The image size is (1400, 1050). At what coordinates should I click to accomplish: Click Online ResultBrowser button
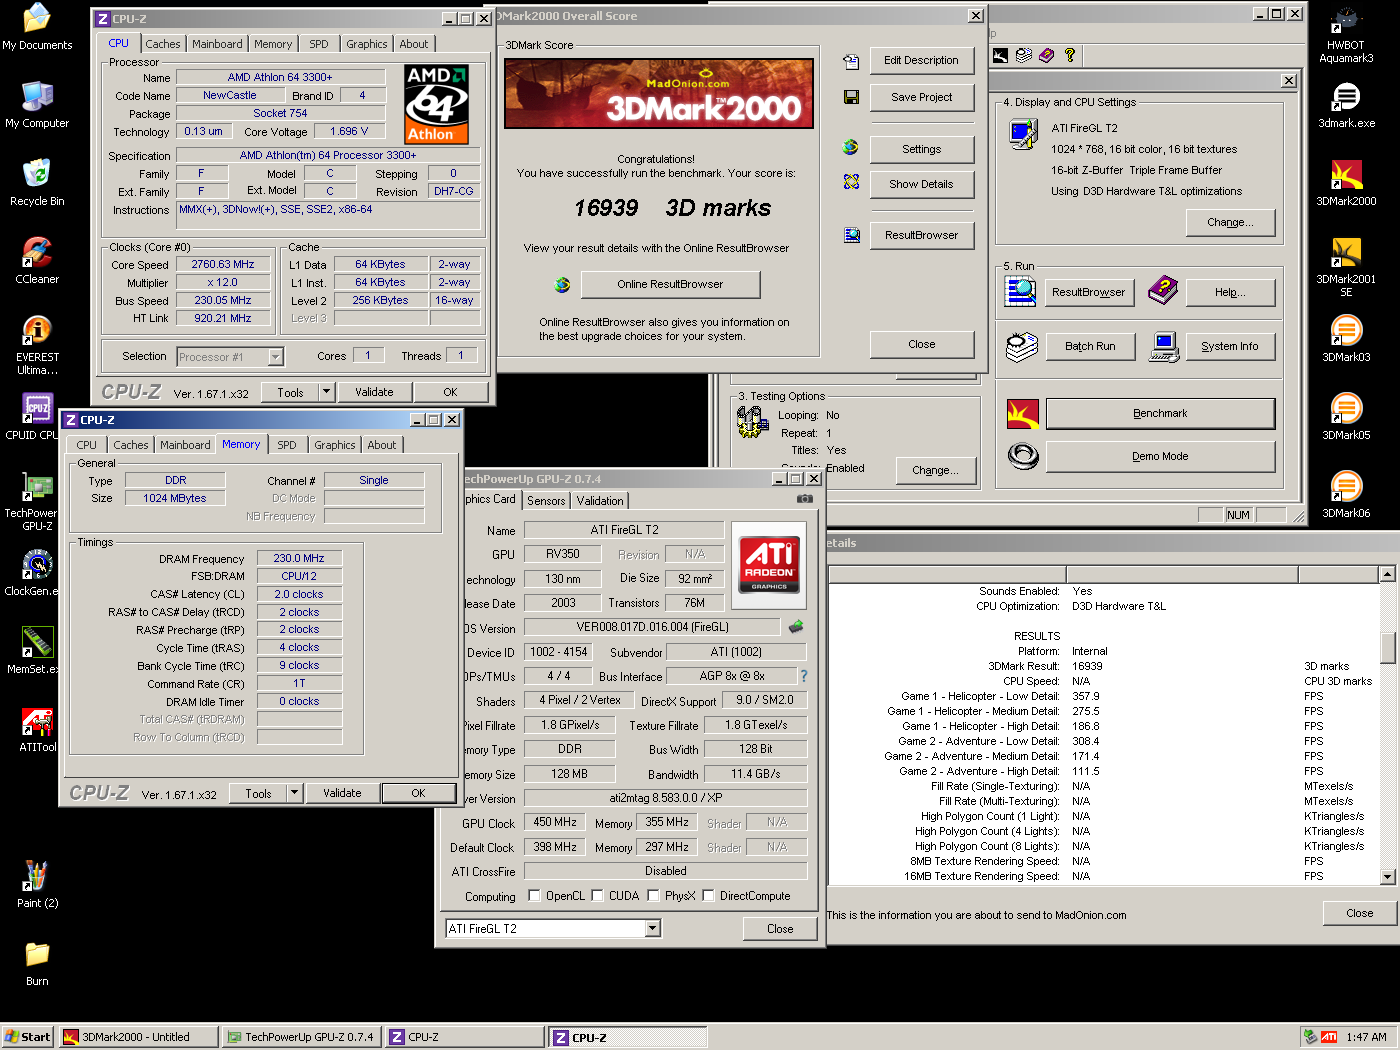(x=670, y=284)
